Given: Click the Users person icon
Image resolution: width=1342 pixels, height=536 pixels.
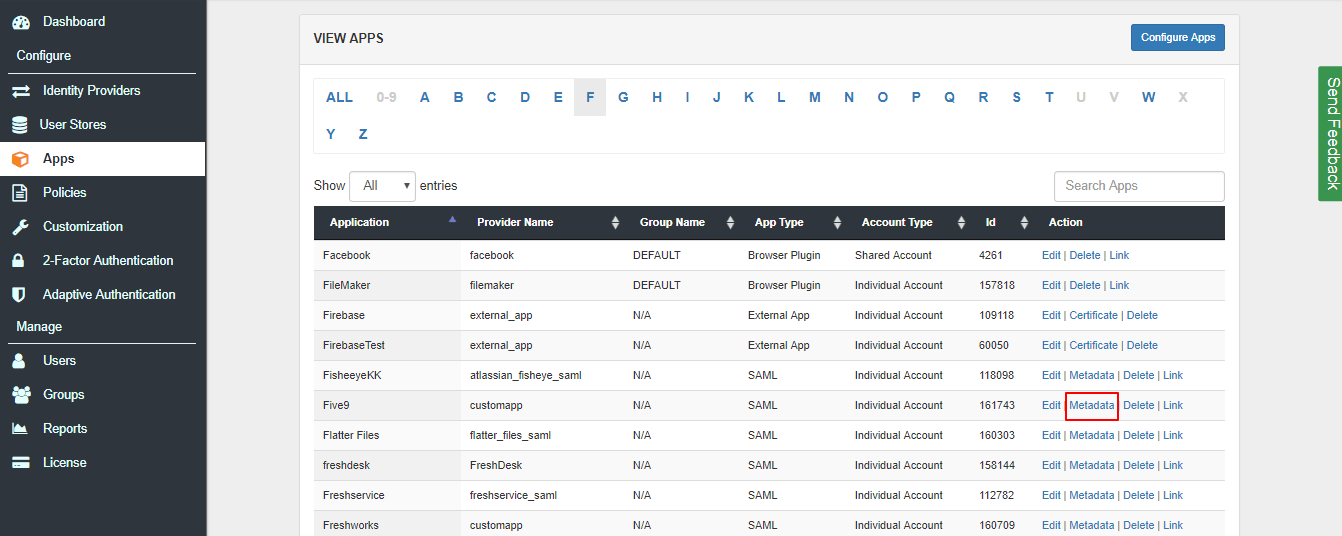Looking at the screenshot, I should (x=18, y=361).
